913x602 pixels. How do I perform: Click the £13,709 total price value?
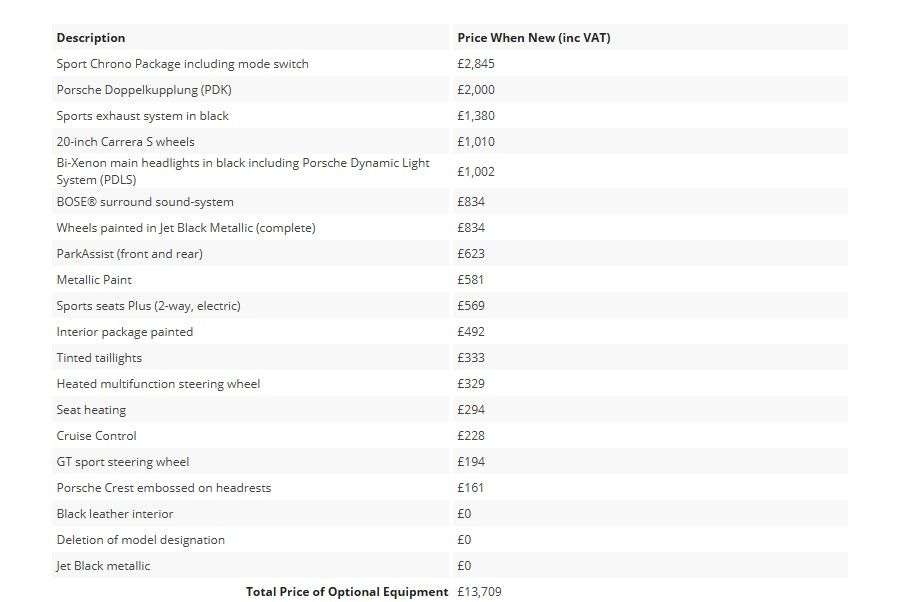479,592
